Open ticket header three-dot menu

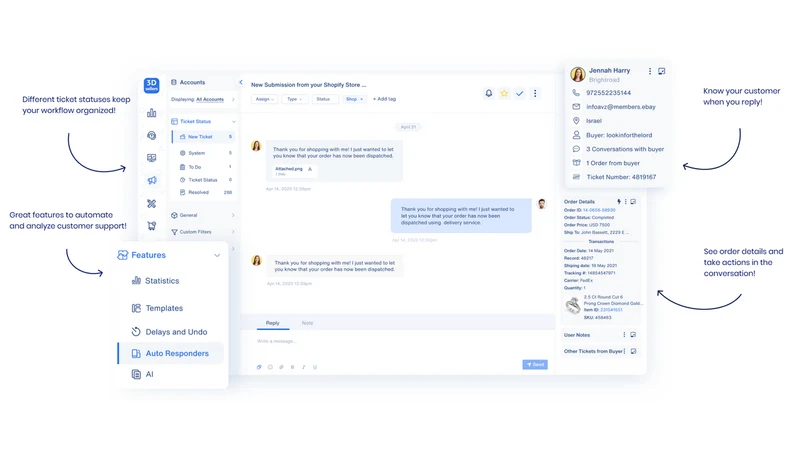tap(535, 93)
